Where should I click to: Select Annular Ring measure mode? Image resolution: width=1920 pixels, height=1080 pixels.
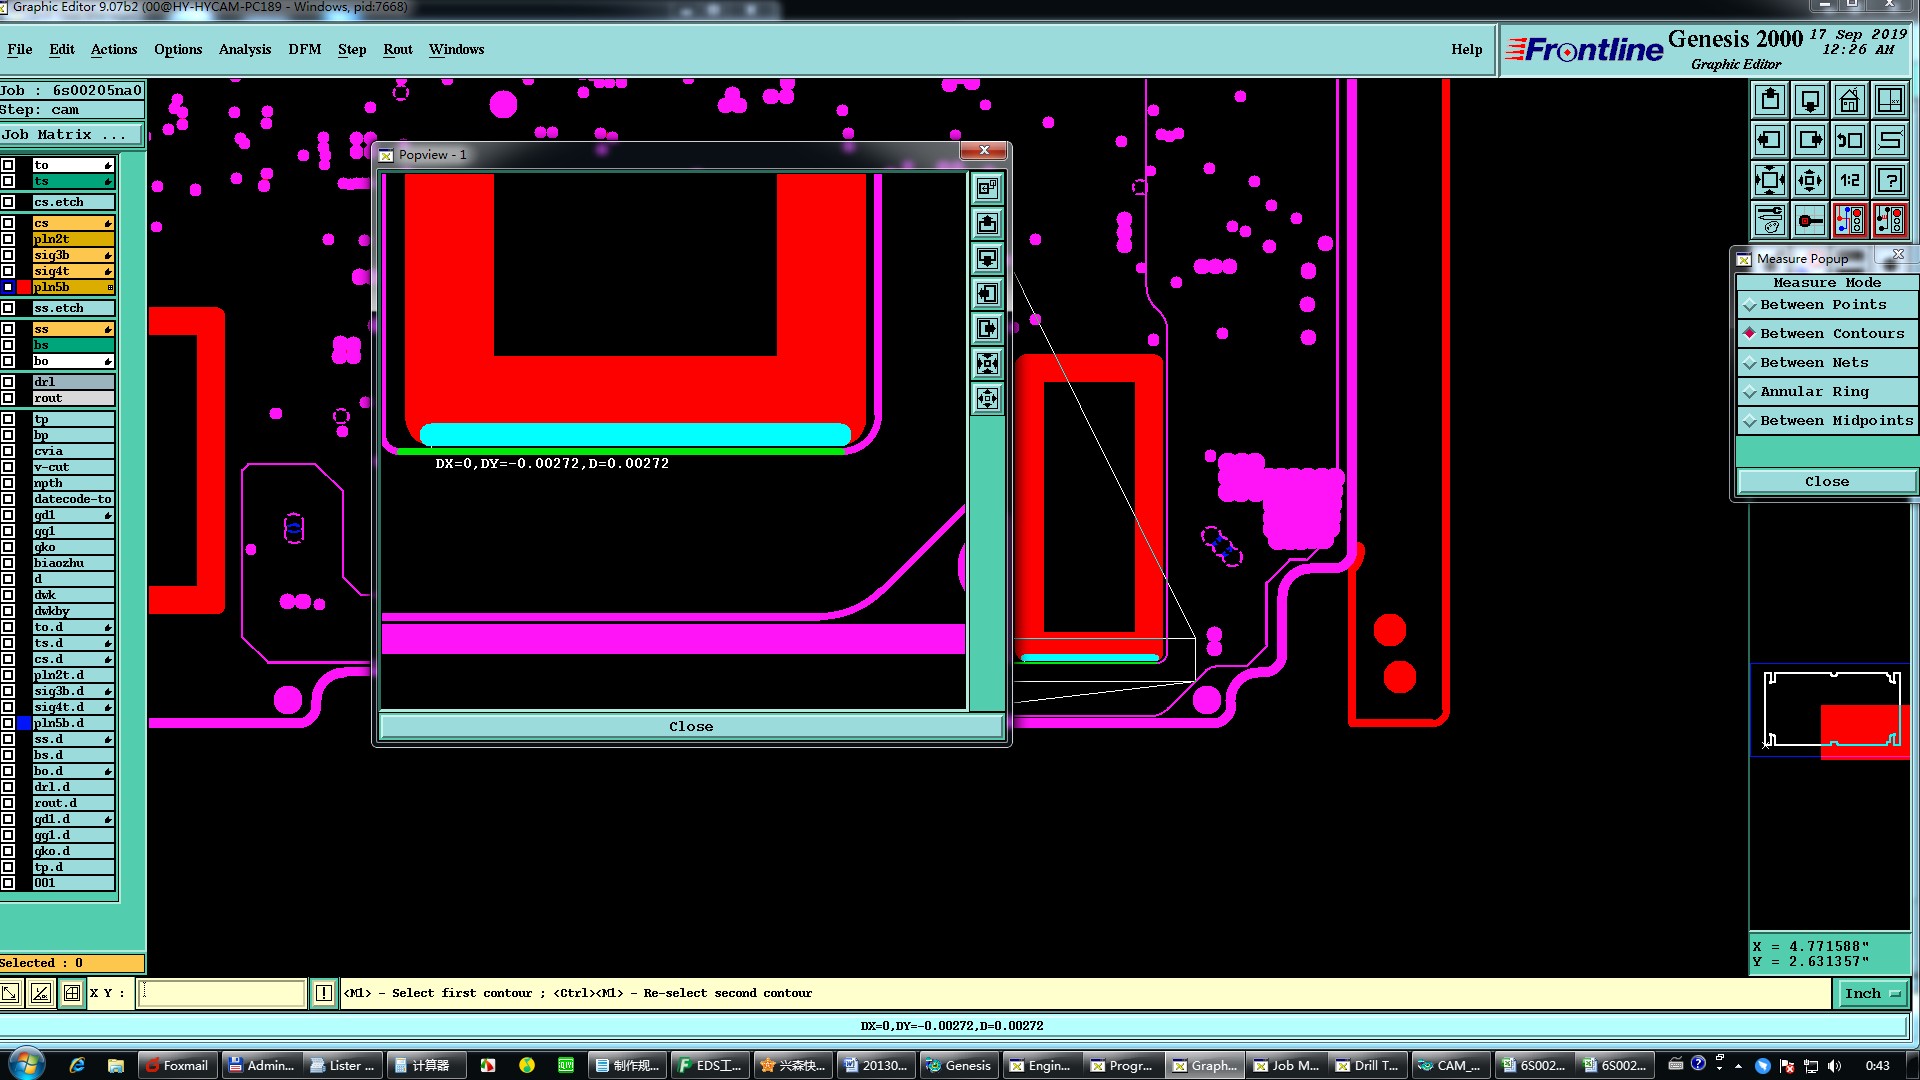click(x=1814, y=392)
